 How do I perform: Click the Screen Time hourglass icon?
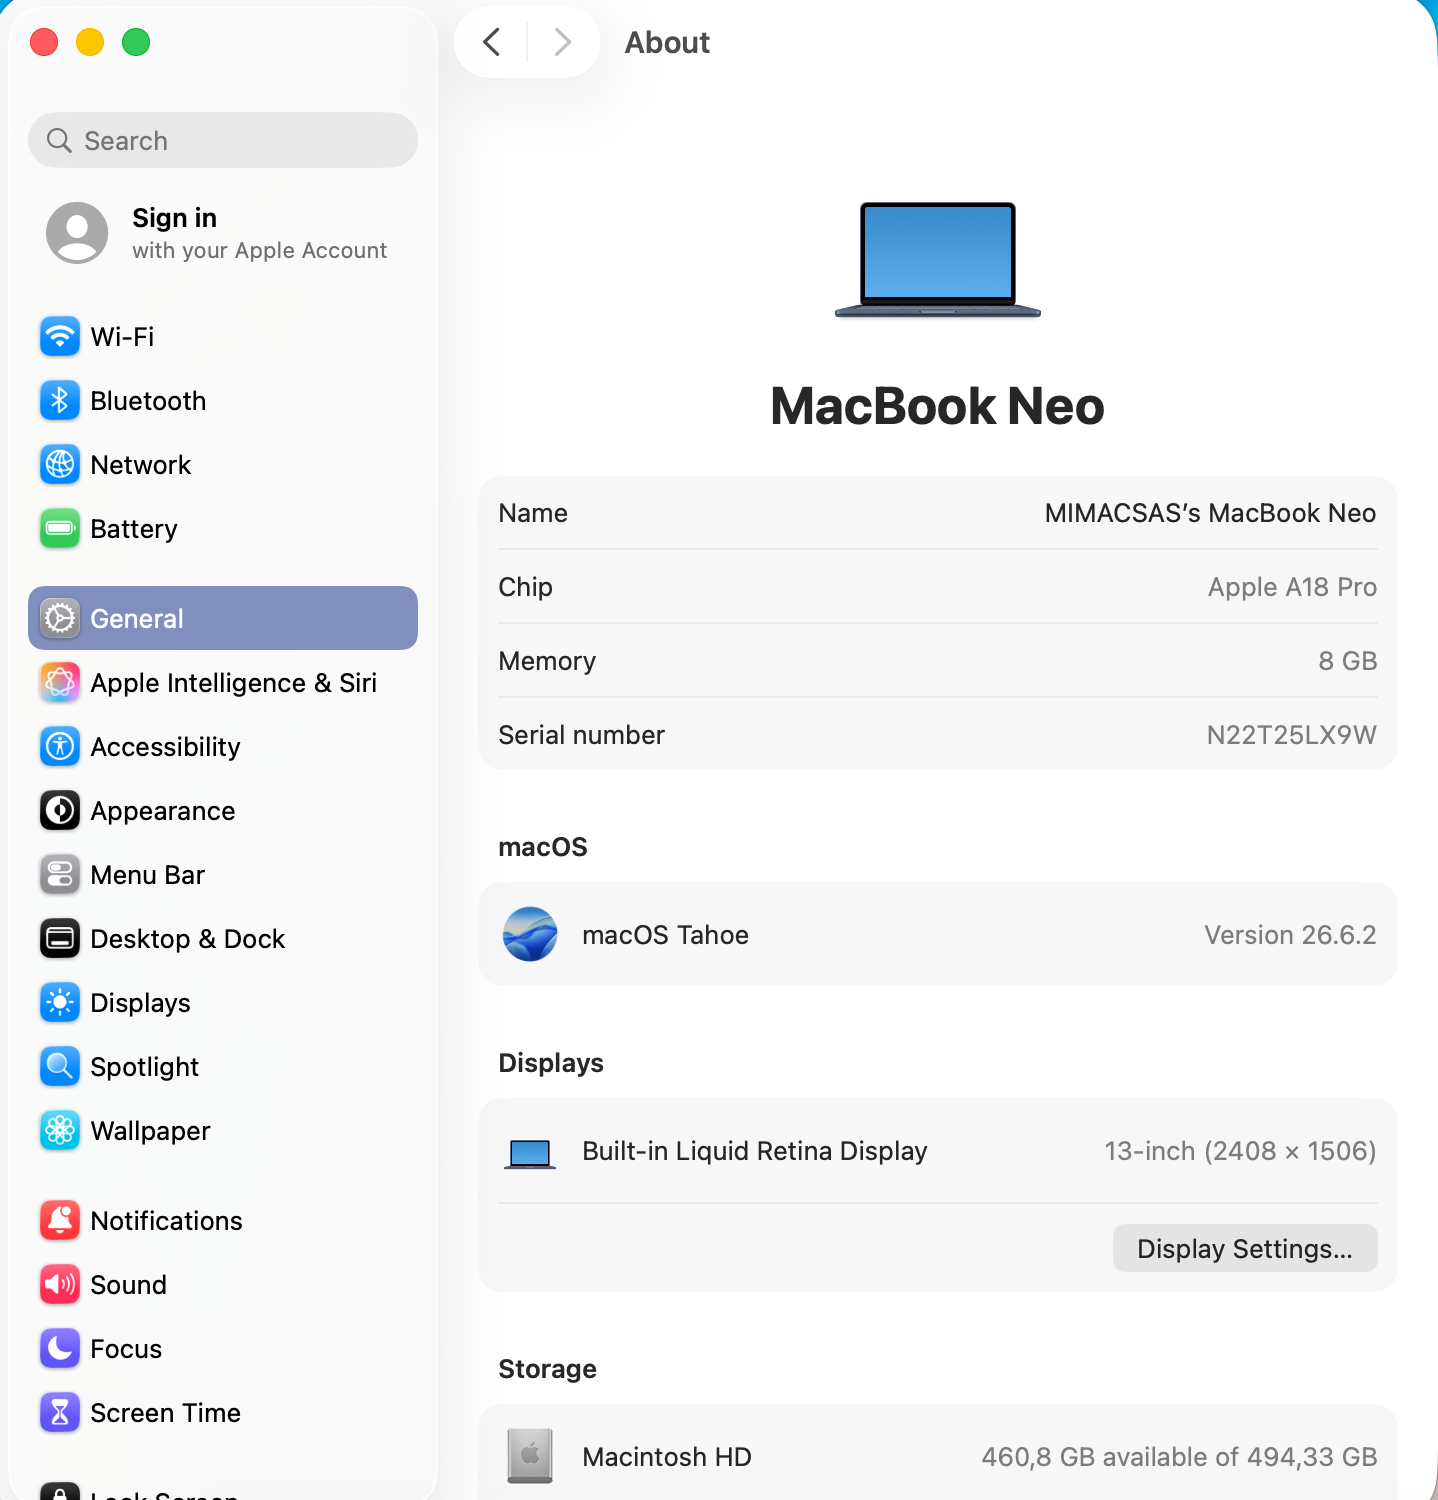60,1413
